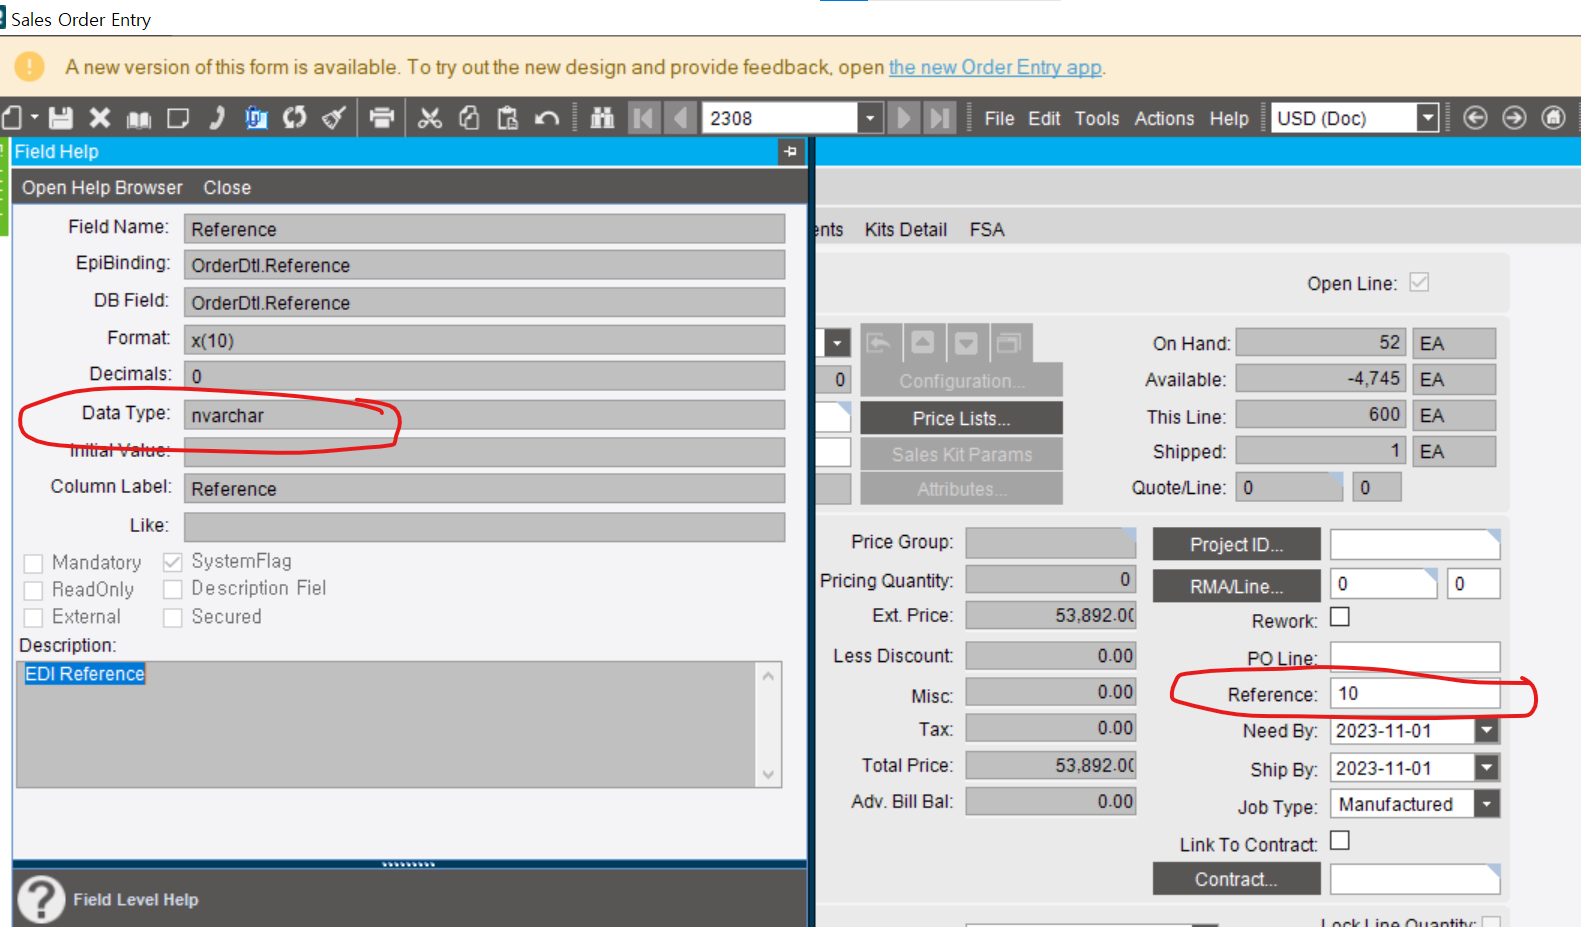Click the PO Line input field
Screen dimensions: 1581x927
click(x=1415, y=657)
